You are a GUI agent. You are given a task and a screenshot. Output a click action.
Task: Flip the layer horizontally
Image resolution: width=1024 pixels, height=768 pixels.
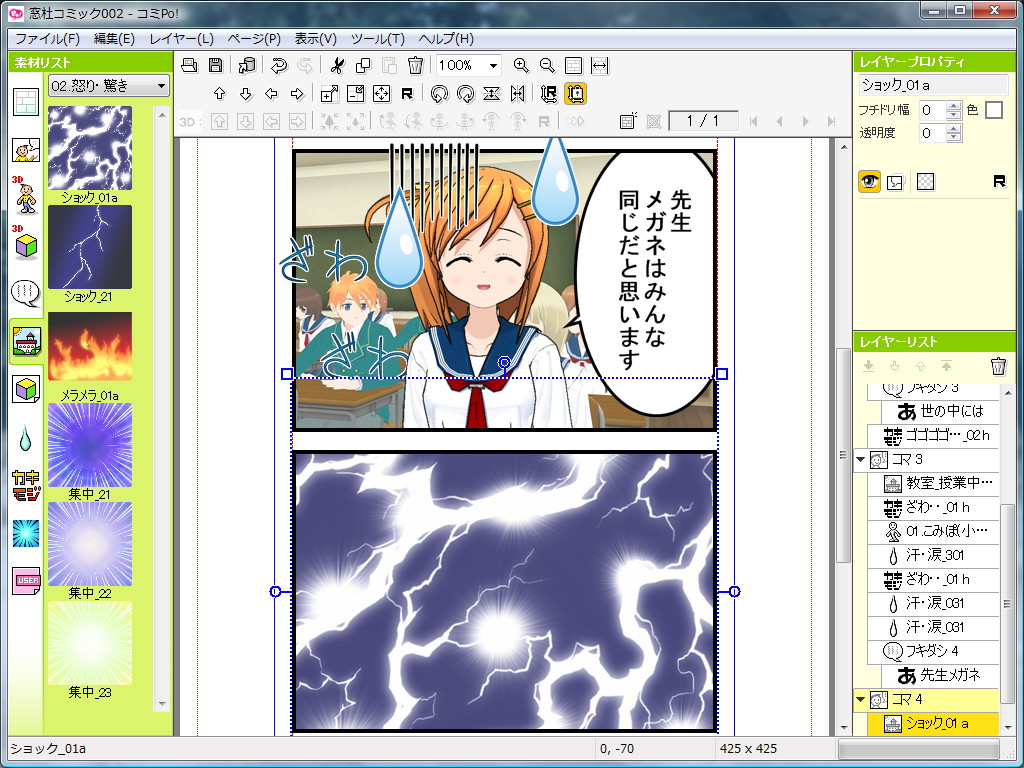point(517,93)
